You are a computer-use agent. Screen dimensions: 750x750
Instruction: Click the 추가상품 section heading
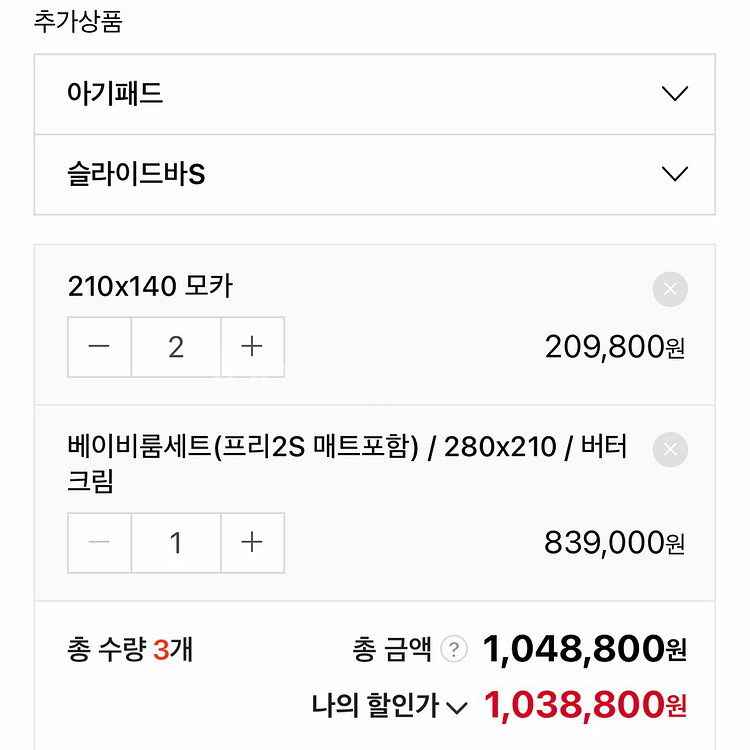click(78, 22)
